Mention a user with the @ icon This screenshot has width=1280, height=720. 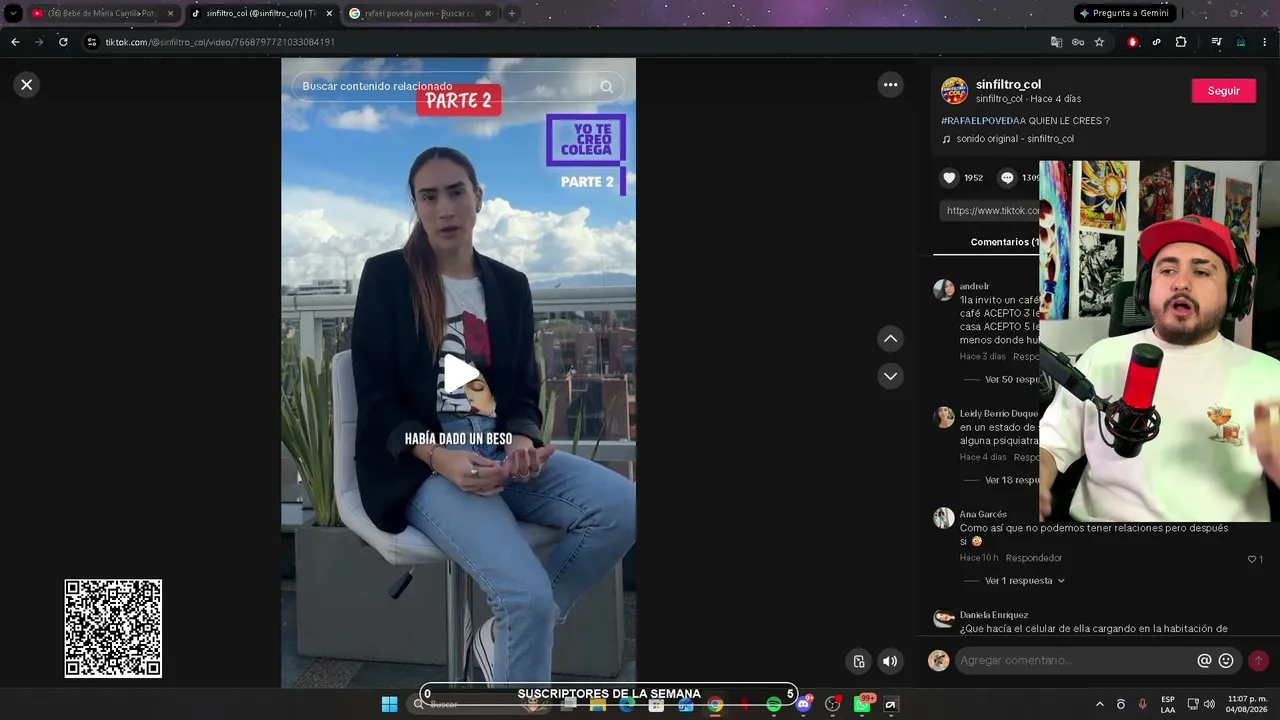[1204, 661]
